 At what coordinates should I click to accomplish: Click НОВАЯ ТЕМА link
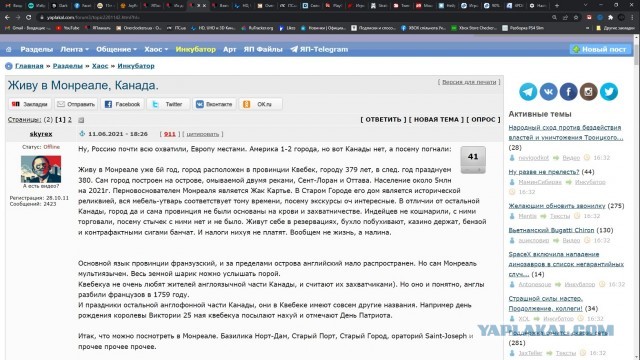pyautogui.click(x=436, y=120)
